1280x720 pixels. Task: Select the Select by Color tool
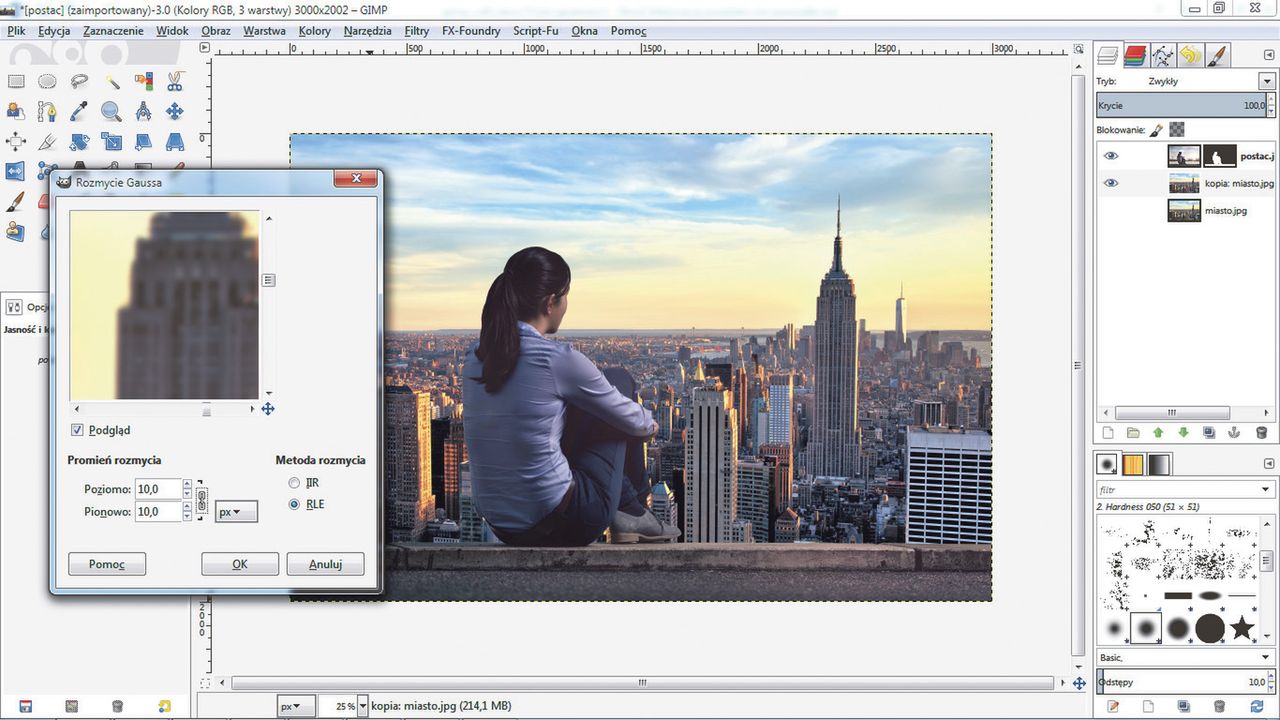[x=143, y=81]
